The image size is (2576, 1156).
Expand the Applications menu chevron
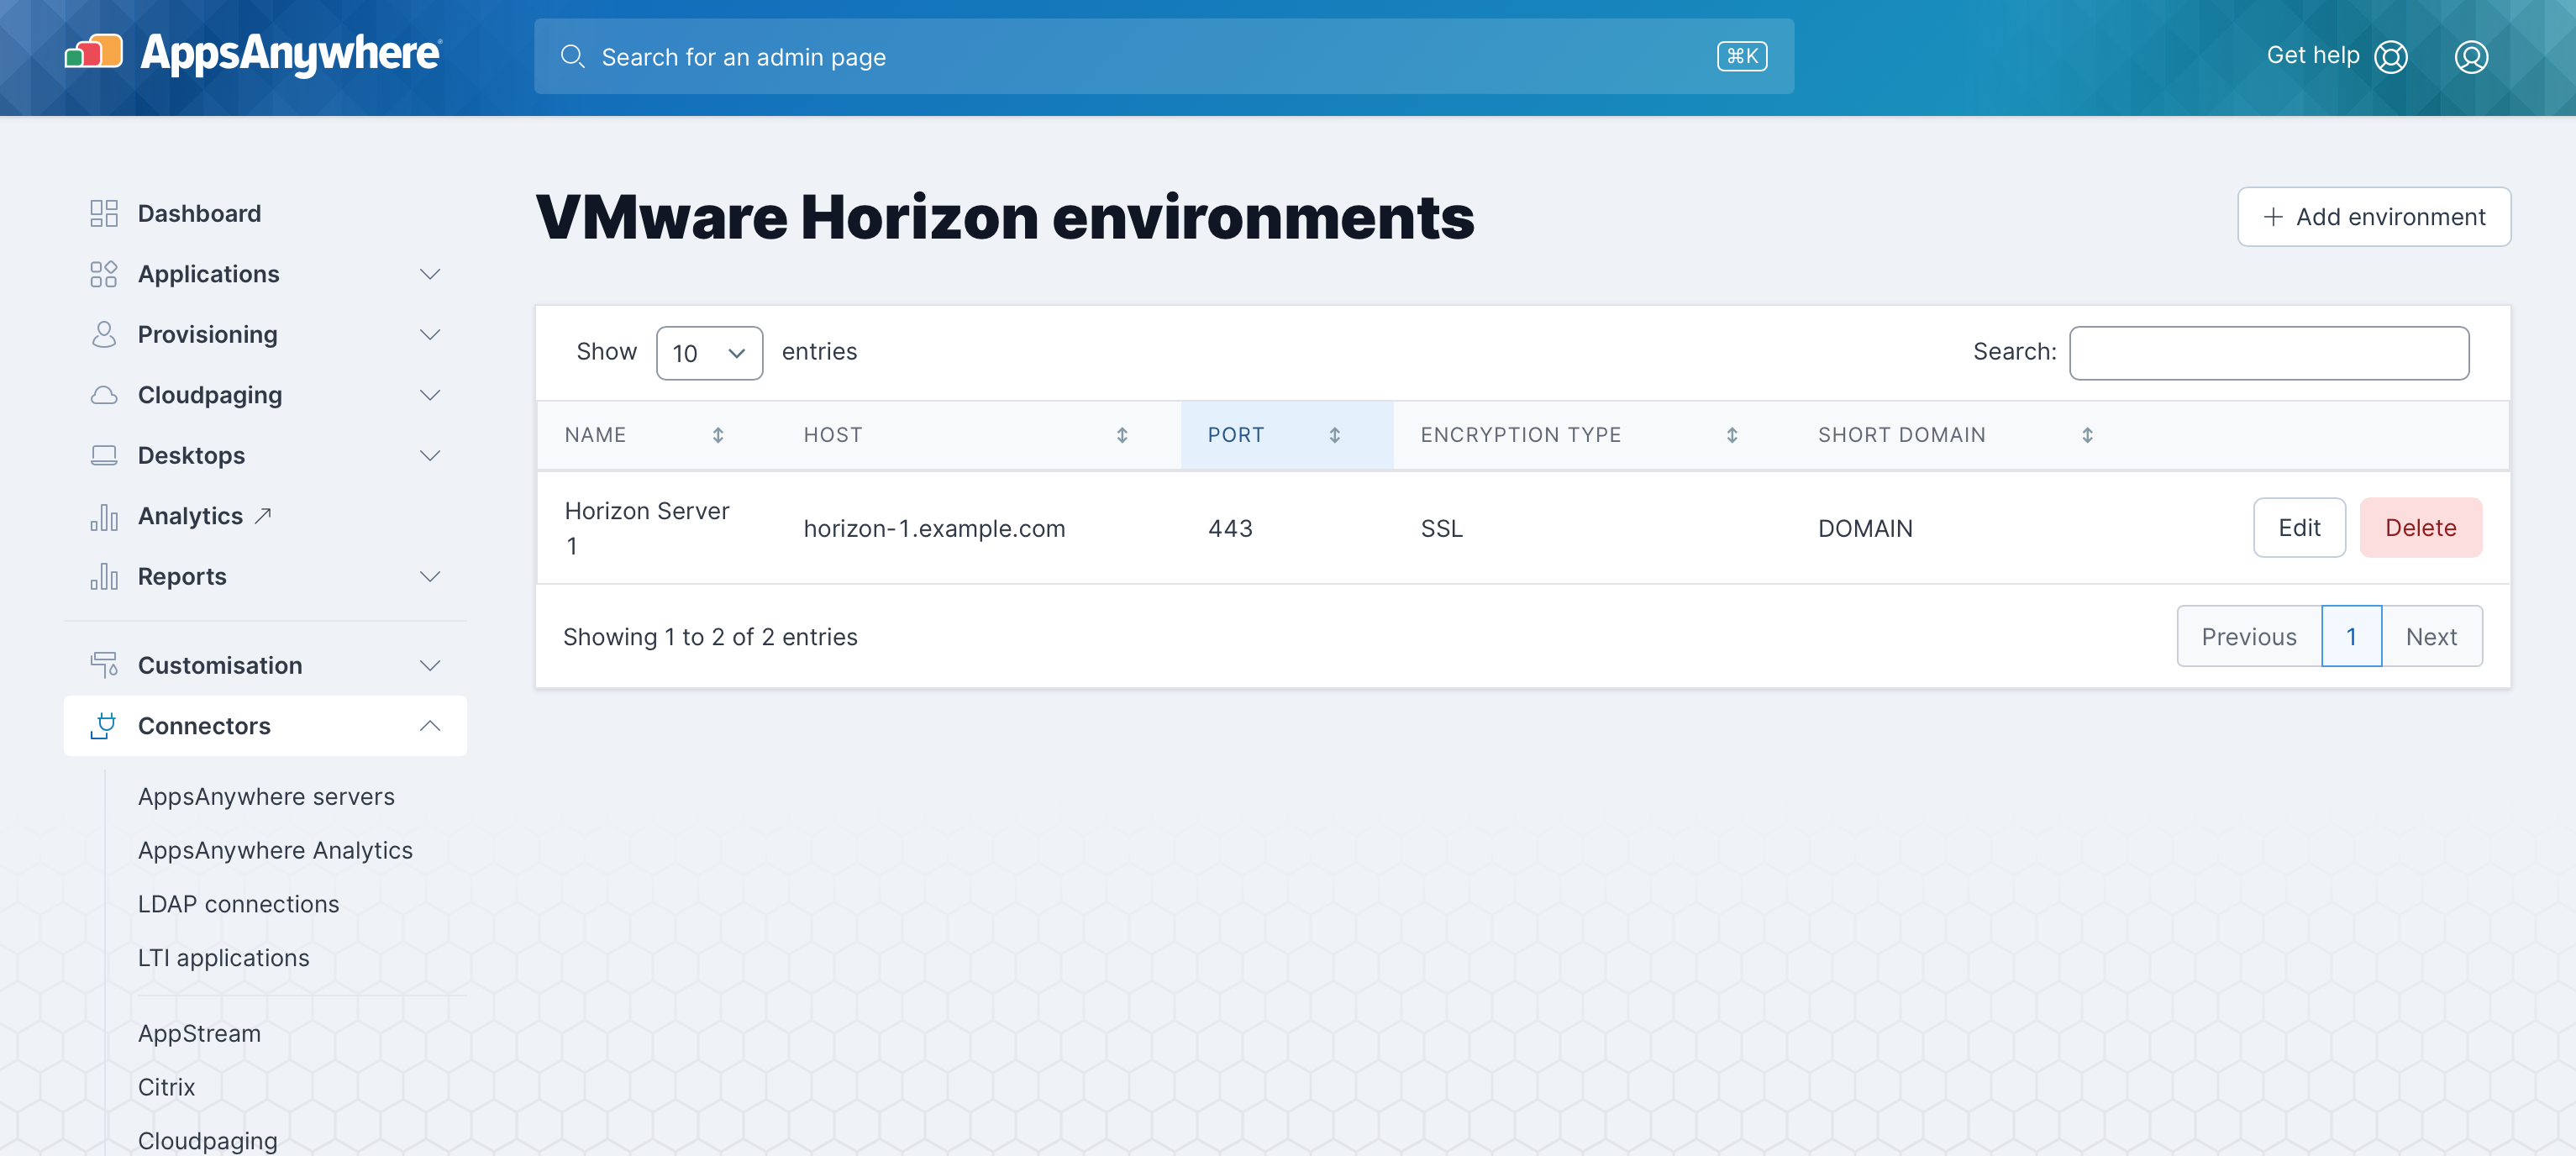coord(430,274)
